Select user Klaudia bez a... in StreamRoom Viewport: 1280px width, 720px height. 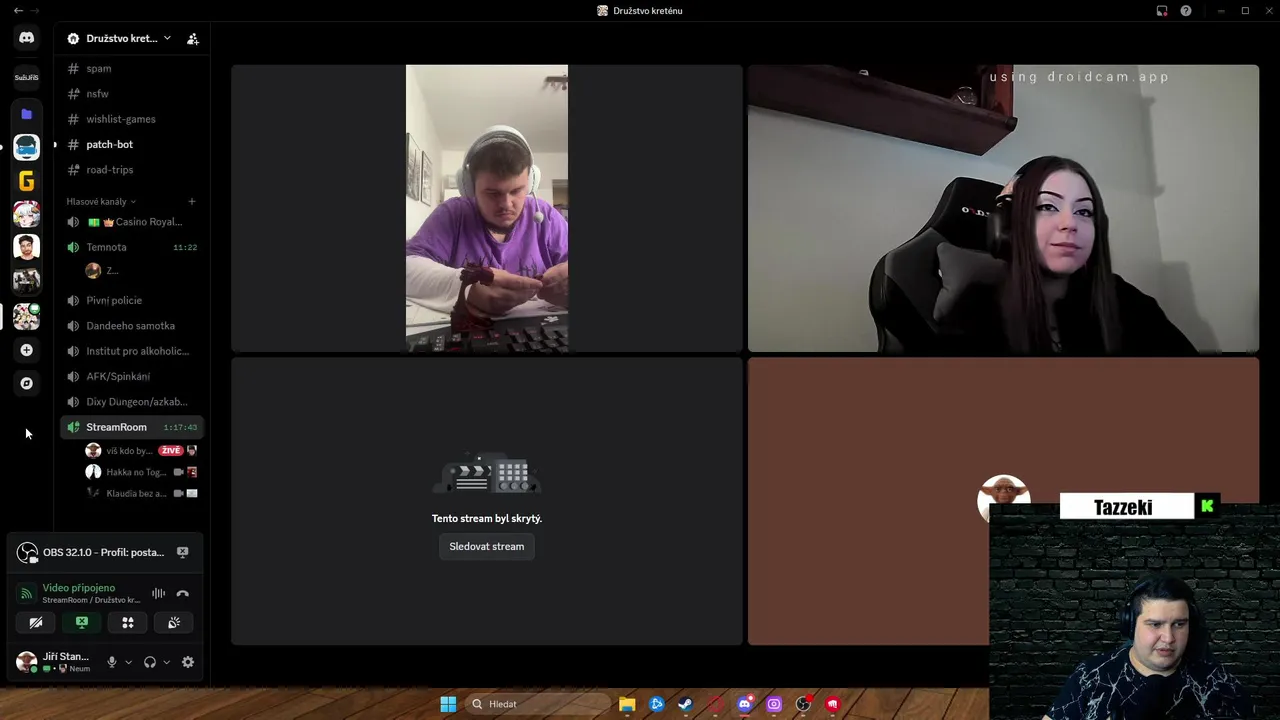coord(141,494)
